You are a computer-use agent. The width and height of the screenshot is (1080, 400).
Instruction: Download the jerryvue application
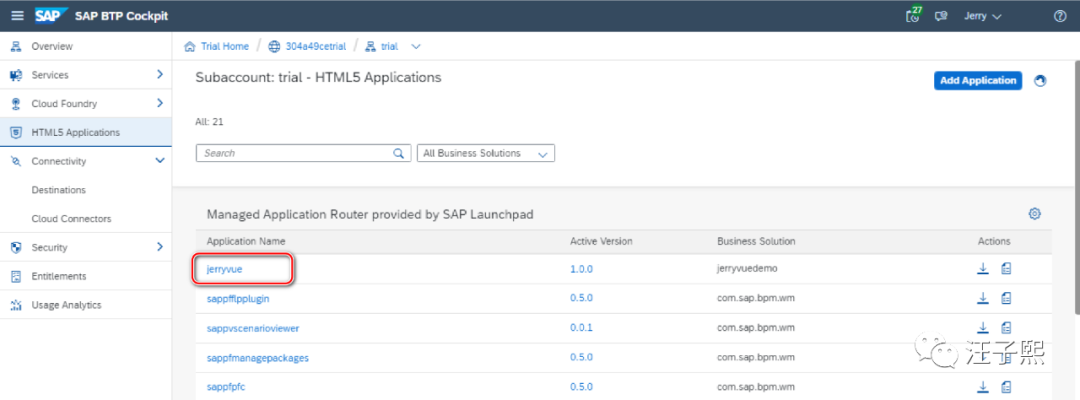click(x=983, y=269)
